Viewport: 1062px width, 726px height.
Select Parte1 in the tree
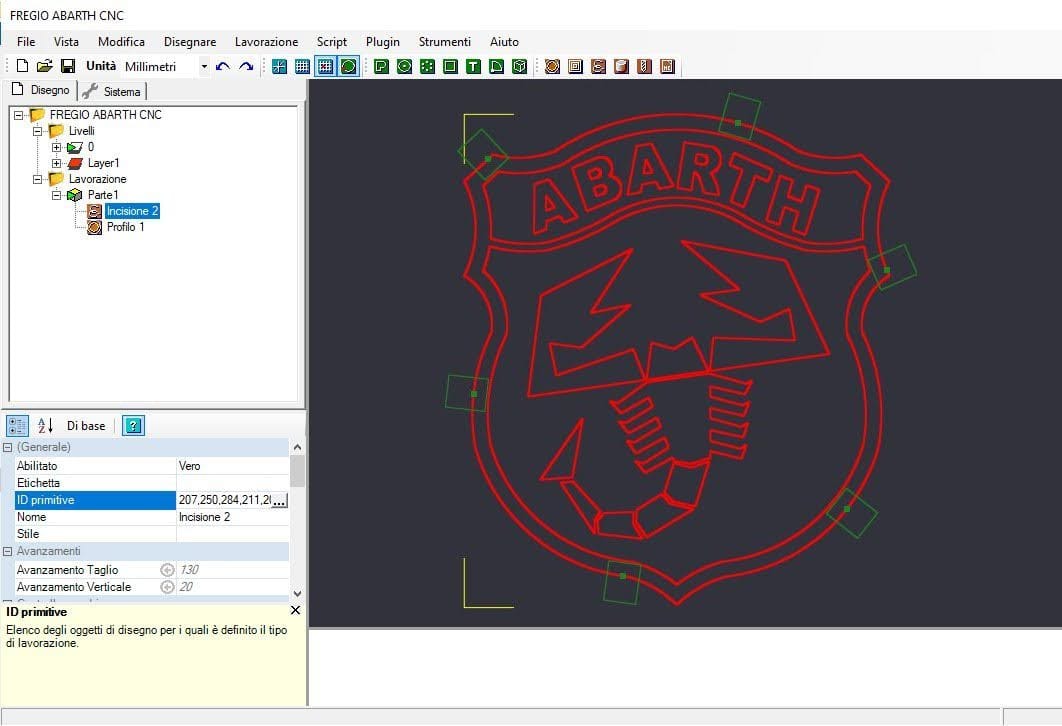103,195
